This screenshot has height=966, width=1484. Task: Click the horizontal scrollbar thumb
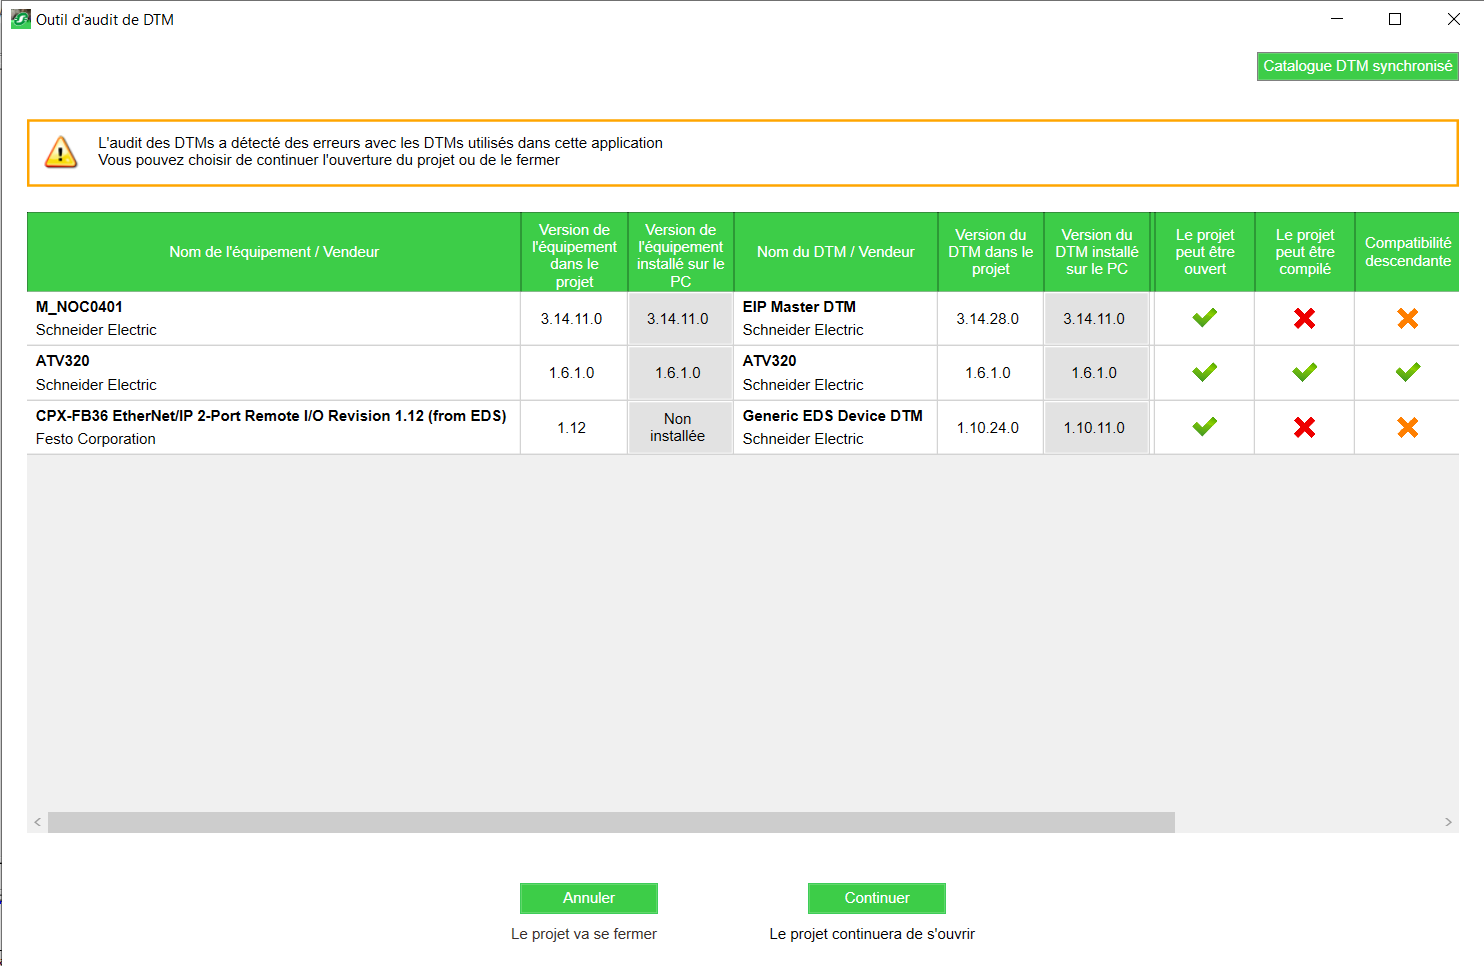(x=610, y=822)
